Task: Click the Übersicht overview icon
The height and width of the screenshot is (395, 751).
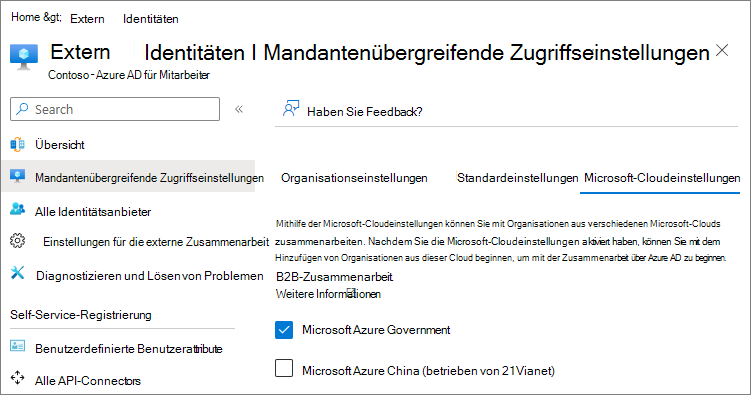Action: 17,144
